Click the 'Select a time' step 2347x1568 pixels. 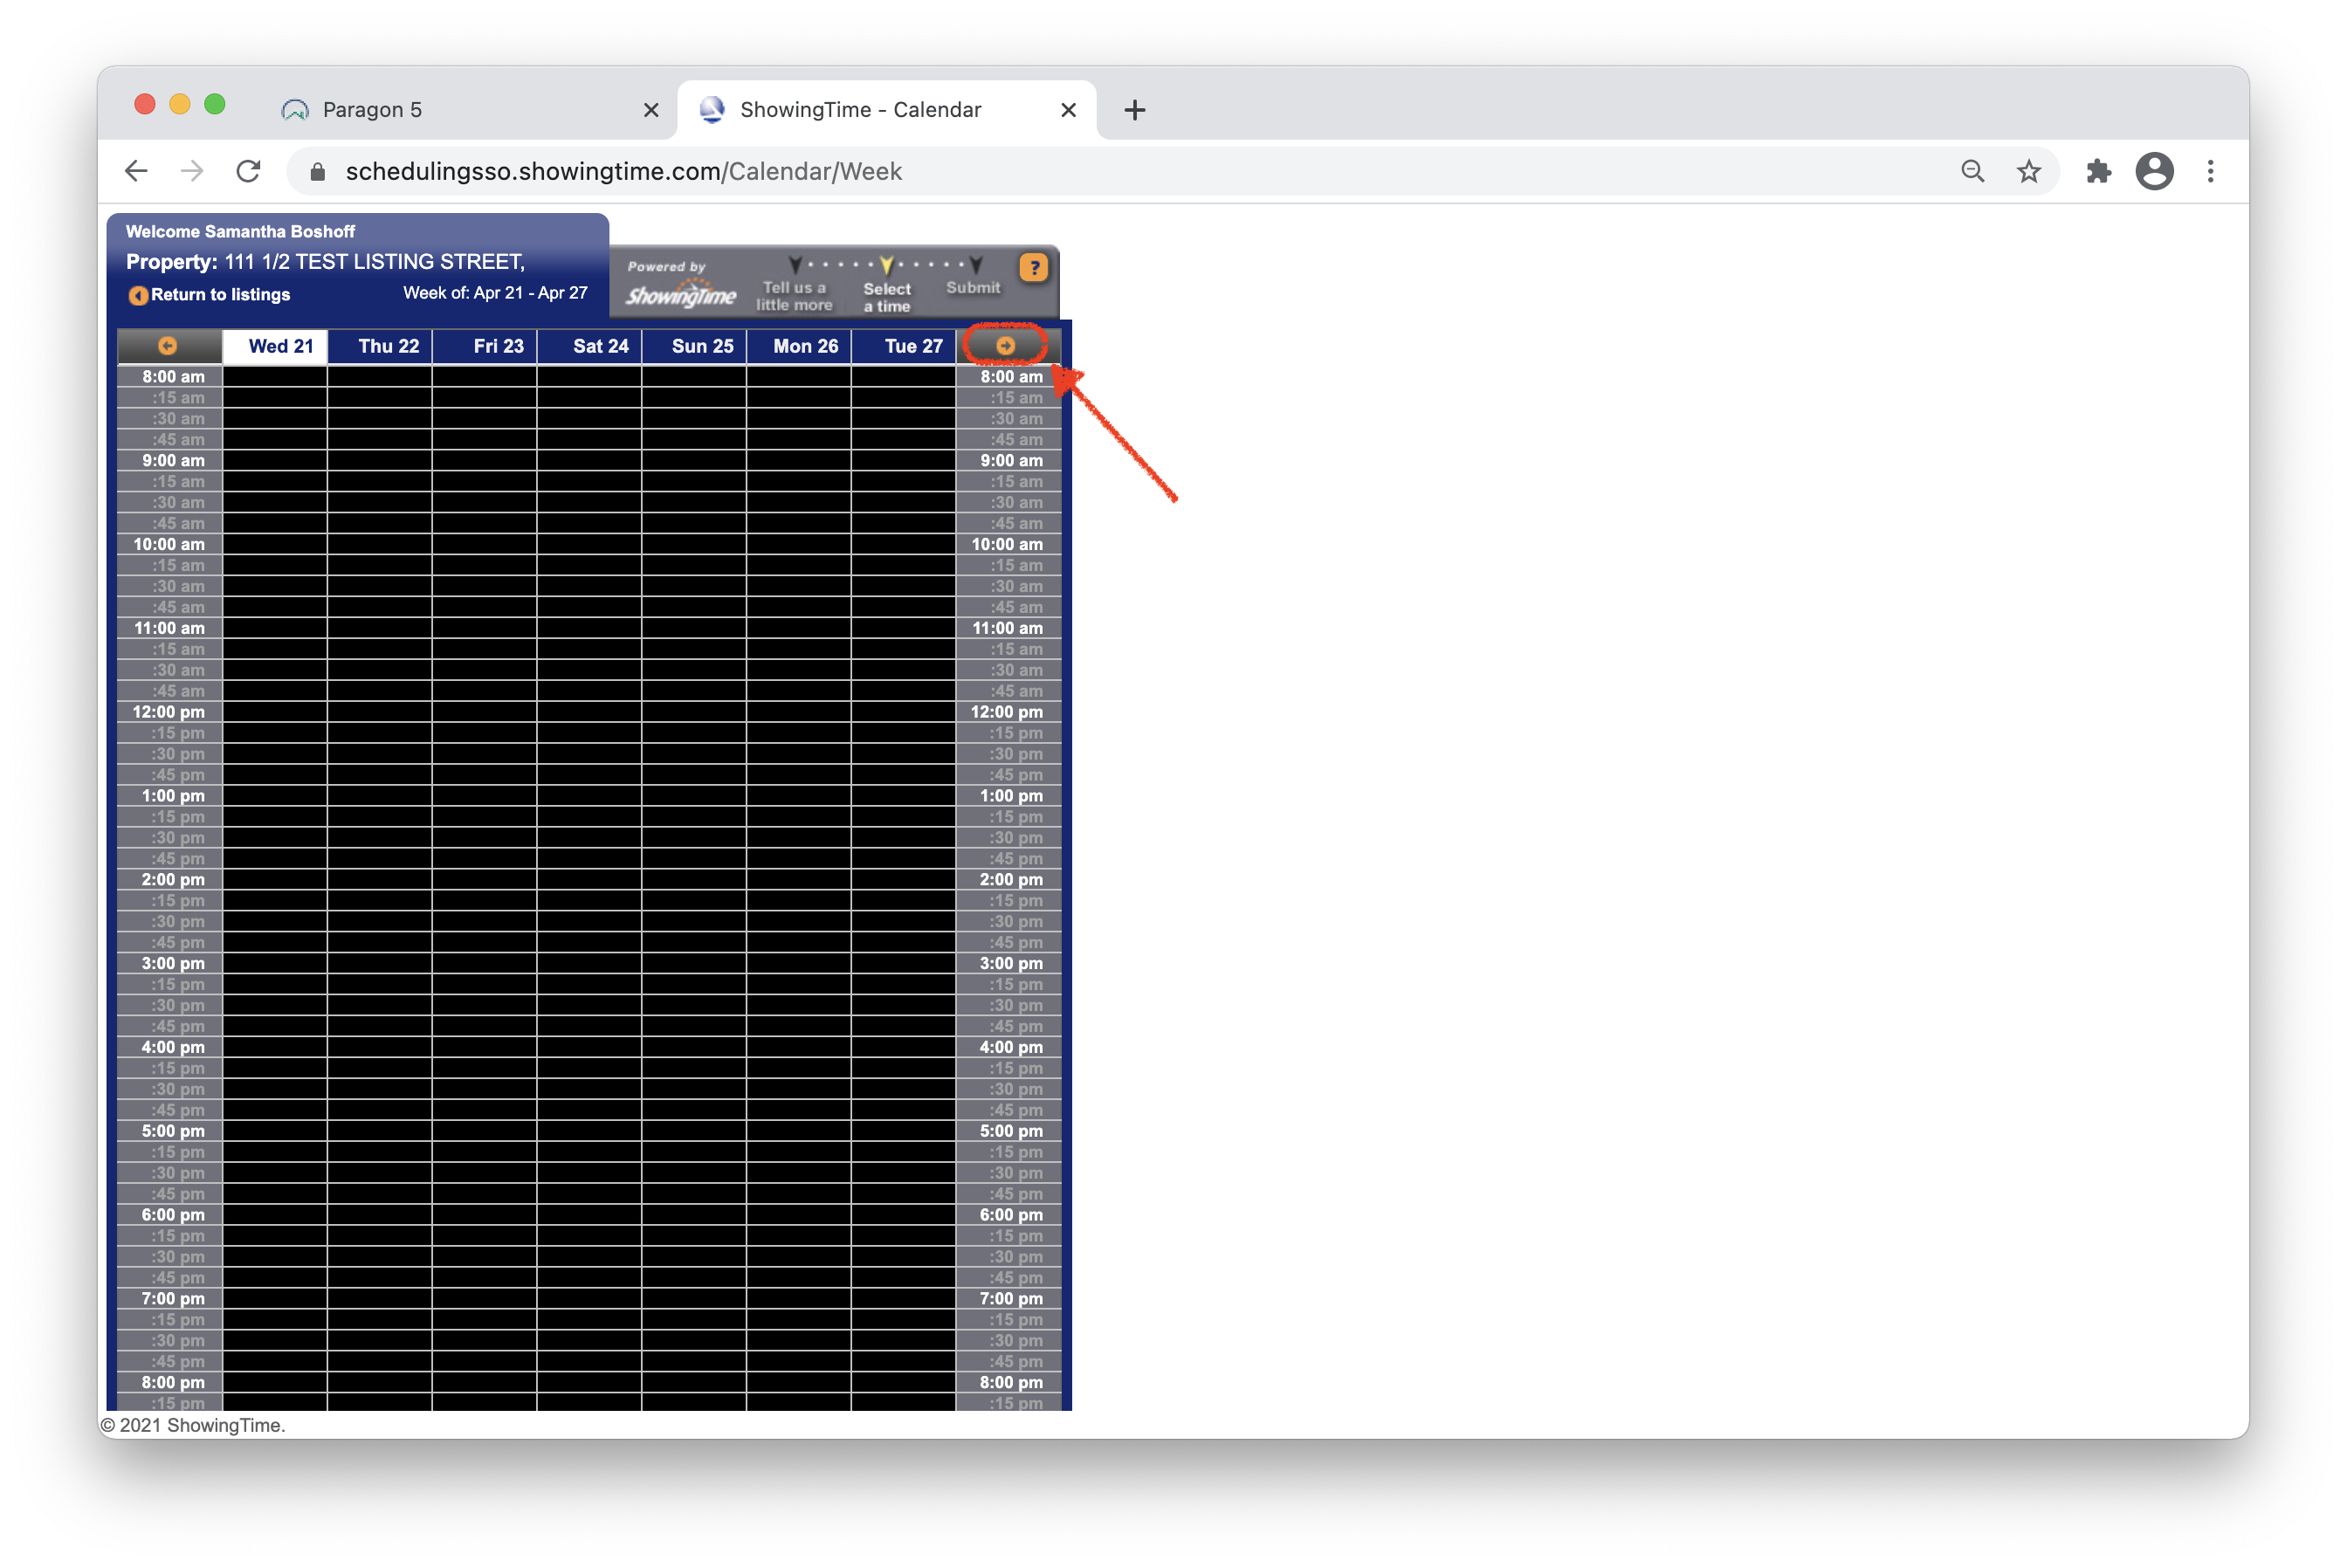(x=887, y=297)
